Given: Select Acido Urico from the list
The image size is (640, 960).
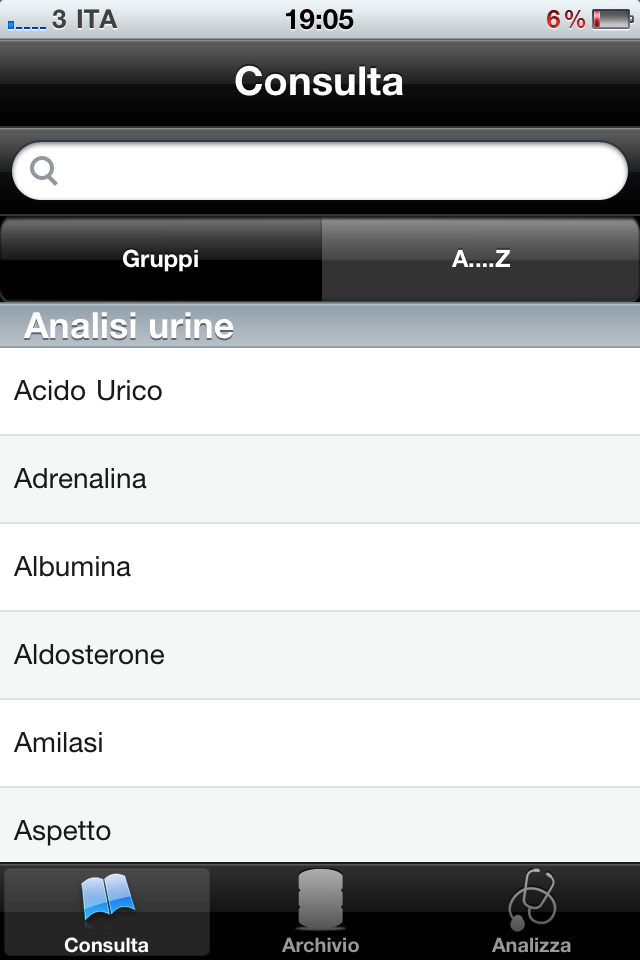Looking at the screenshot, I should tap(320, 391).
